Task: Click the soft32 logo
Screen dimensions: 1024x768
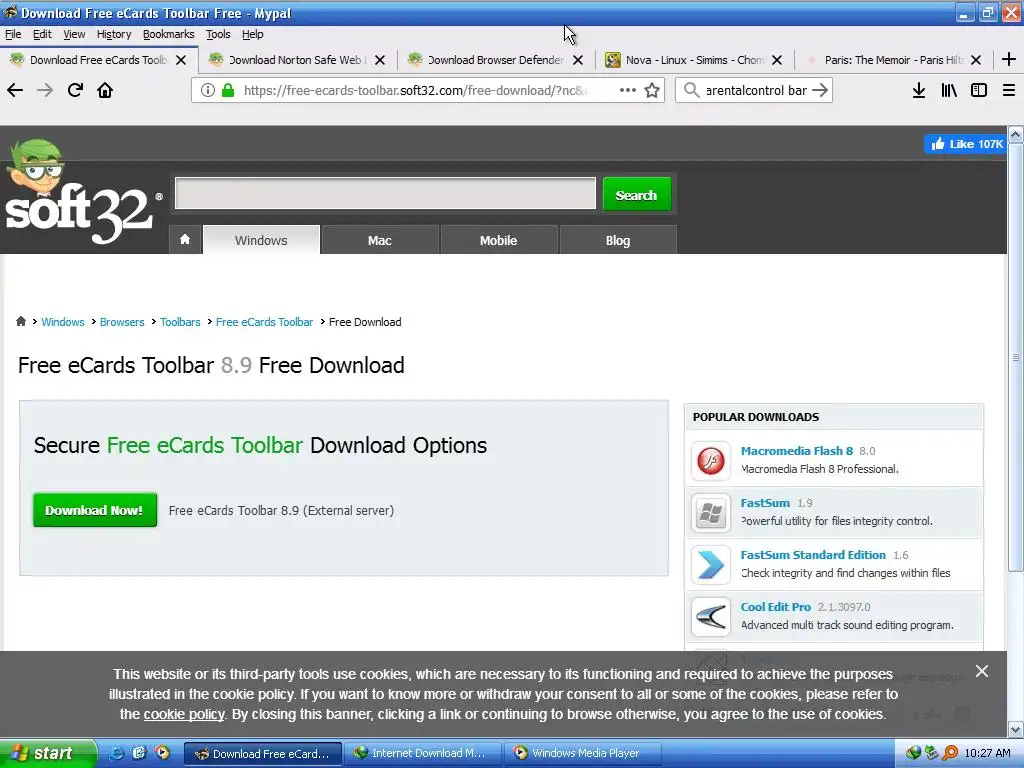Action: pyautogui.click(x=82, y=193)
